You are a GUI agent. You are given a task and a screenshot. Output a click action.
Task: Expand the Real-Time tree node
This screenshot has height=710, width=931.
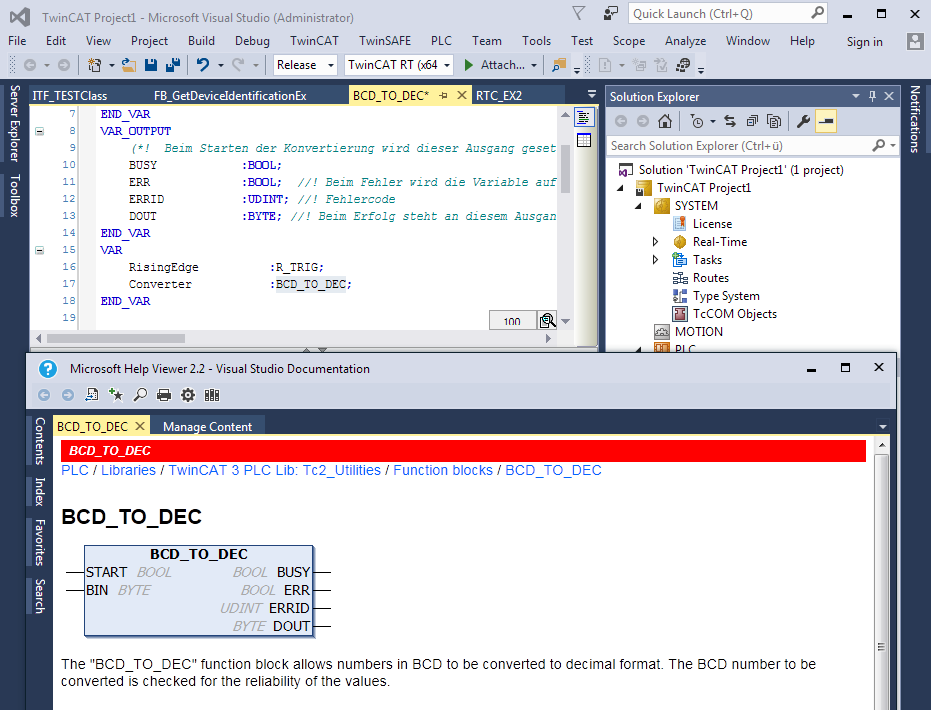(656, 242)
